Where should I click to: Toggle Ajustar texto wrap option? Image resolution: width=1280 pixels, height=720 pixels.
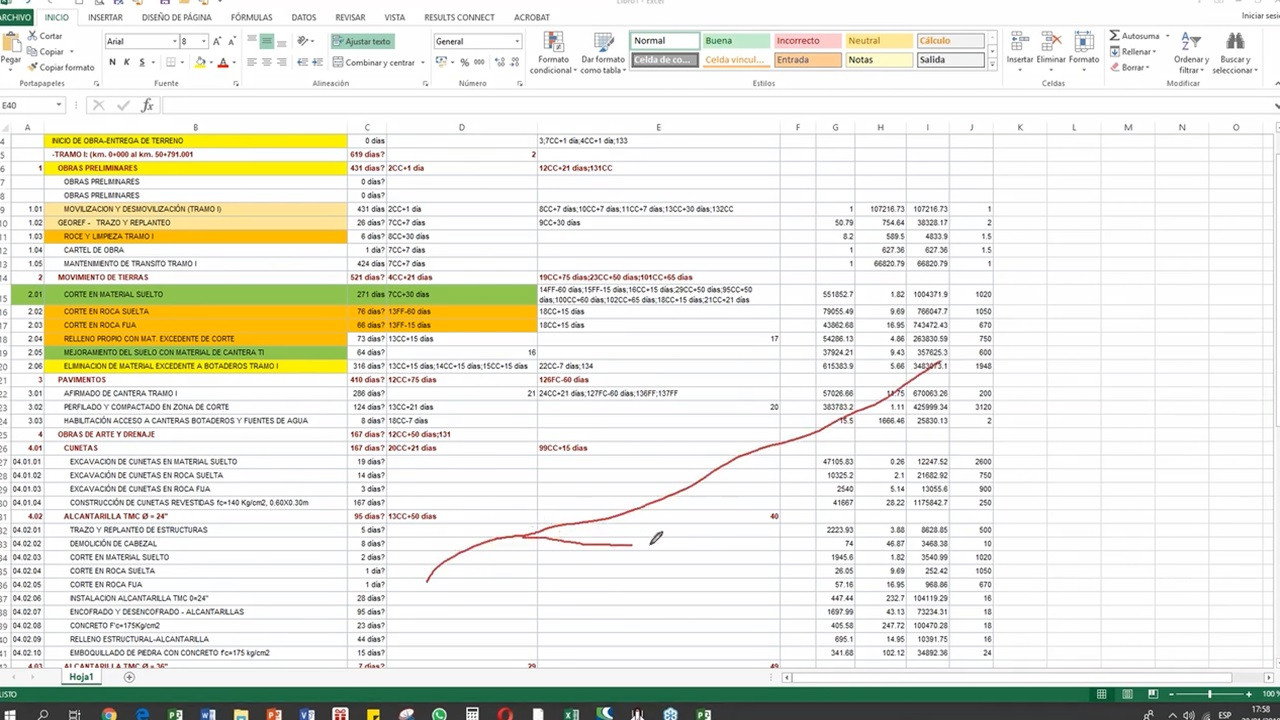[362, 41]
